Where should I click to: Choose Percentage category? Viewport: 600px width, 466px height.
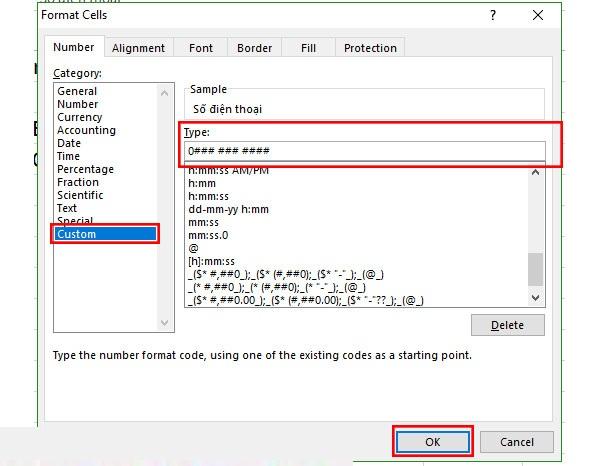[85, 169]
